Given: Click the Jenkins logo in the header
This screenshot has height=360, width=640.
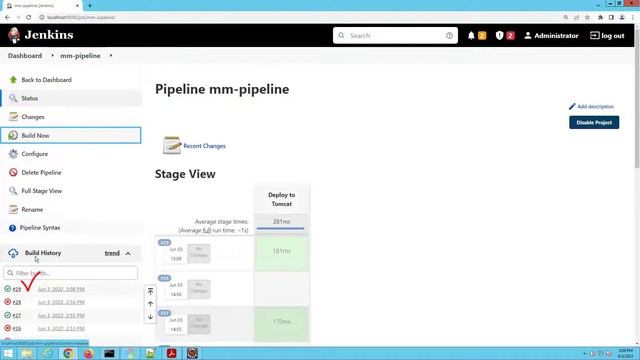Looking at the screenshot, I should 40,35.
